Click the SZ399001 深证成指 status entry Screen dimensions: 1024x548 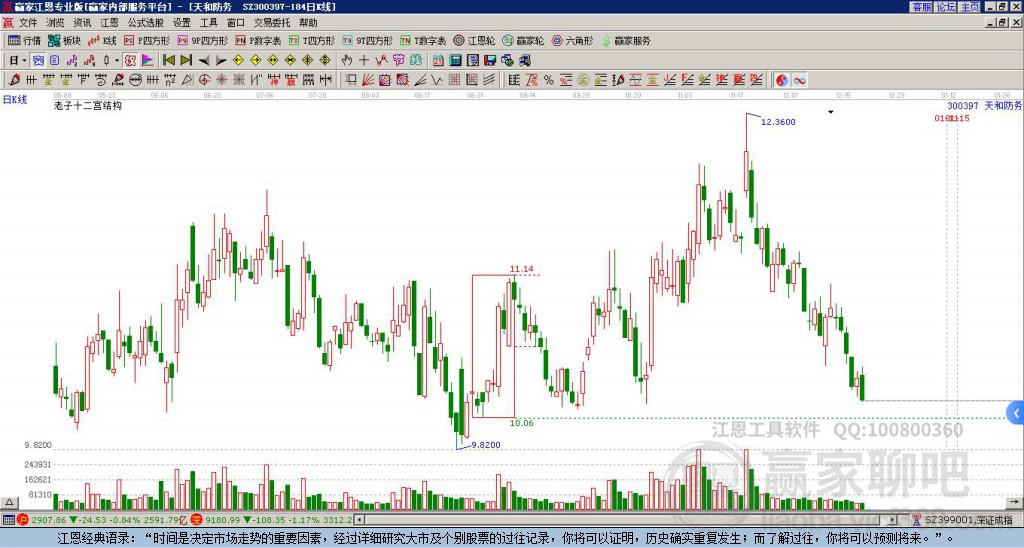tap(969, 520)
